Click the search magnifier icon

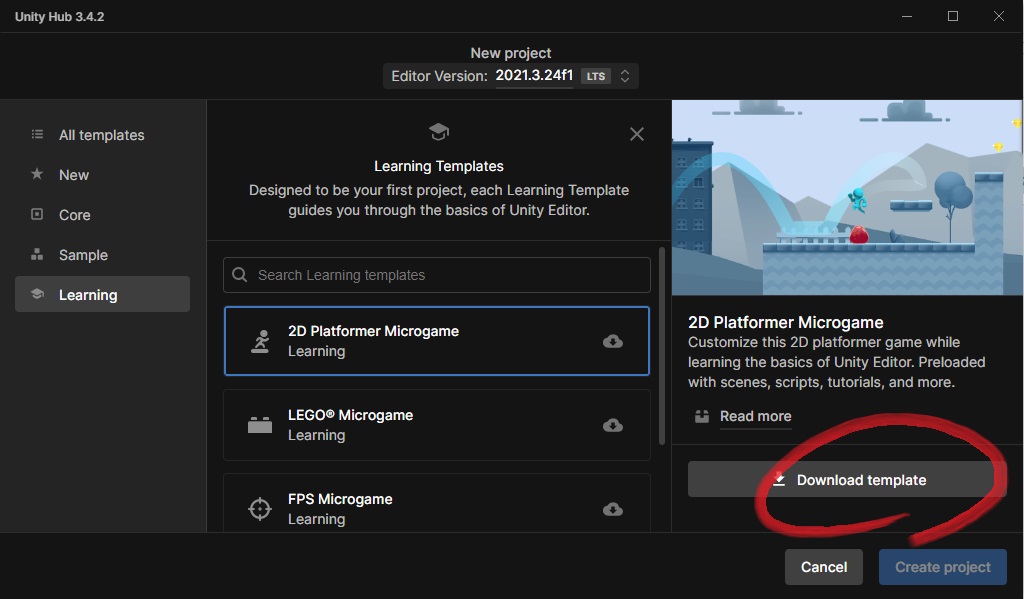coord(240,274)
